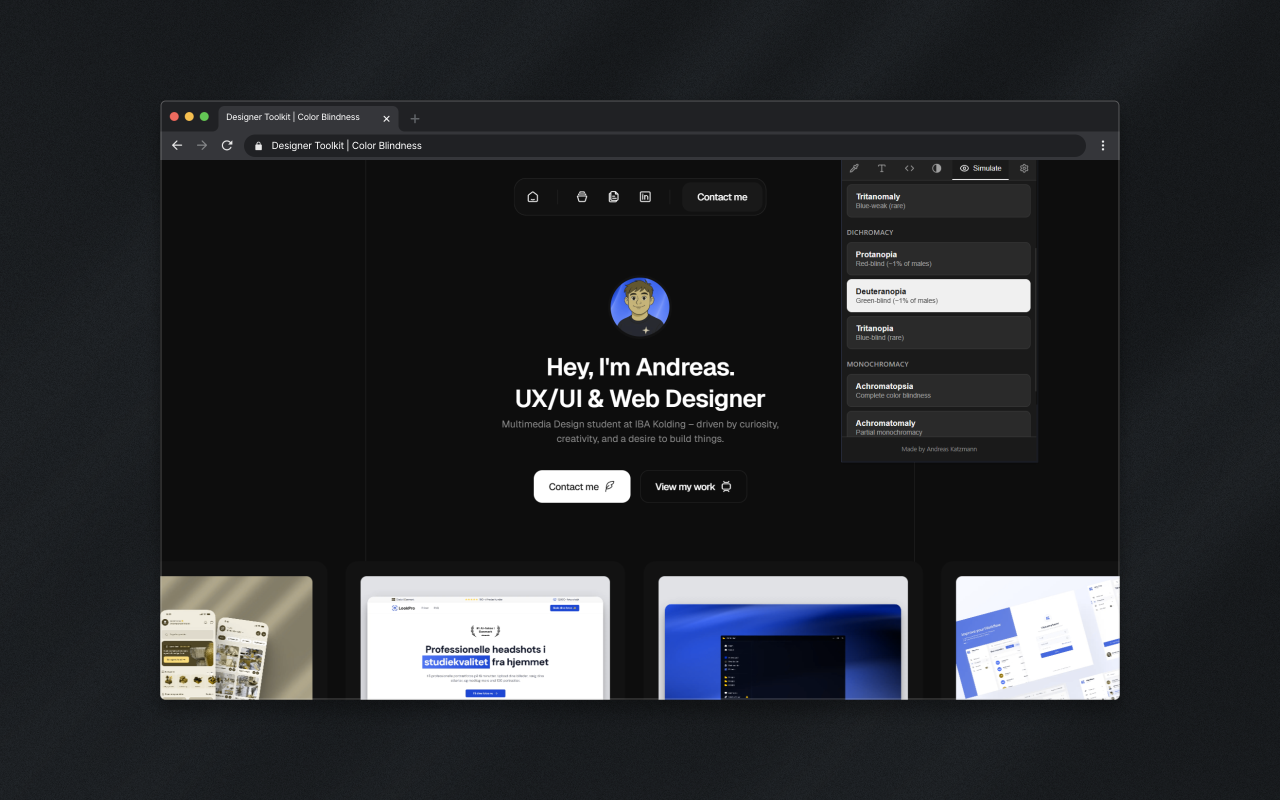Reload the current page
The width and height of the screenshot is (1280, 800).
tap(226, 145)
